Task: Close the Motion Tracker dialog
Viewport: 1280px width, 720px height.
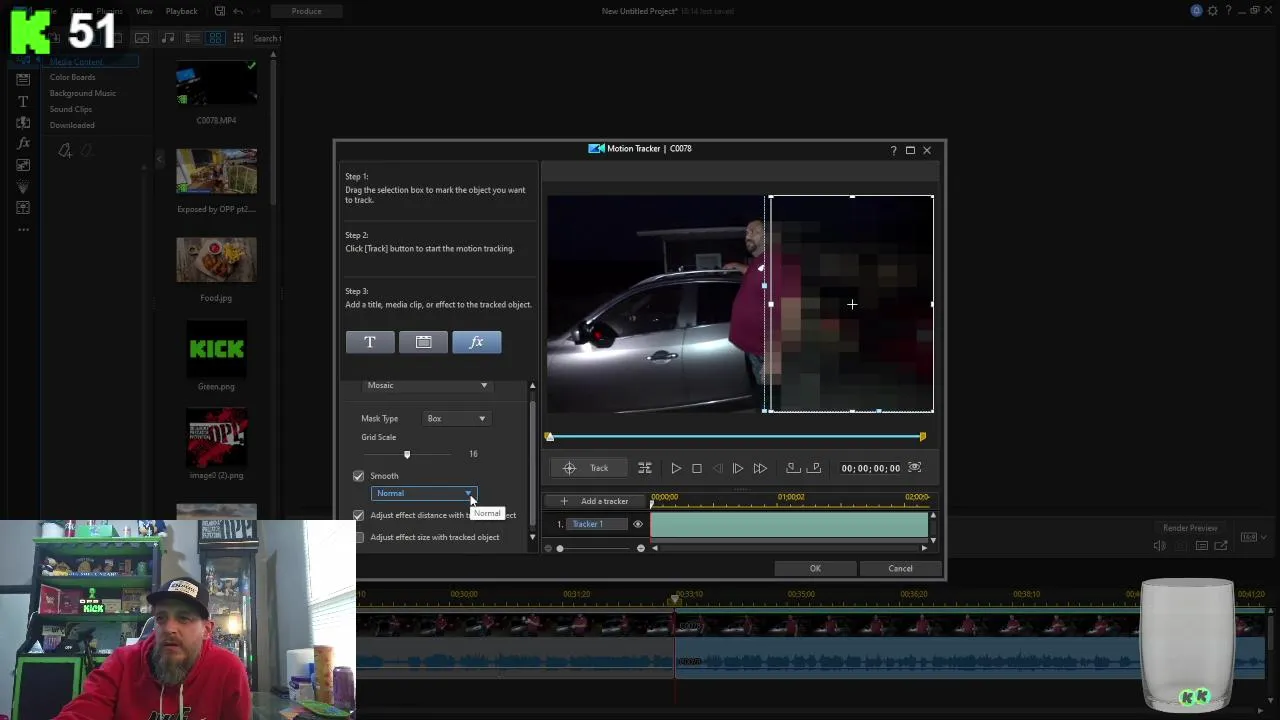Action: (927, 150)
